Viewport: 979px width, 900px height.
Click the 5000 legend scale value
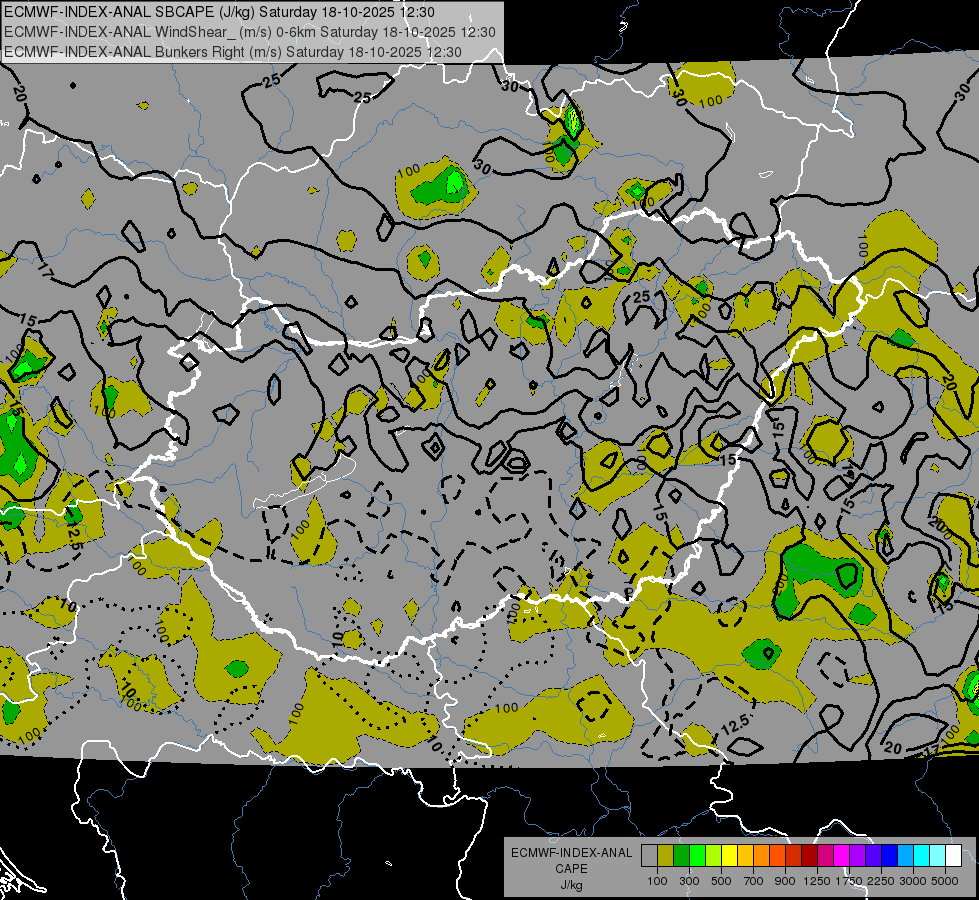tap(945, 881)
